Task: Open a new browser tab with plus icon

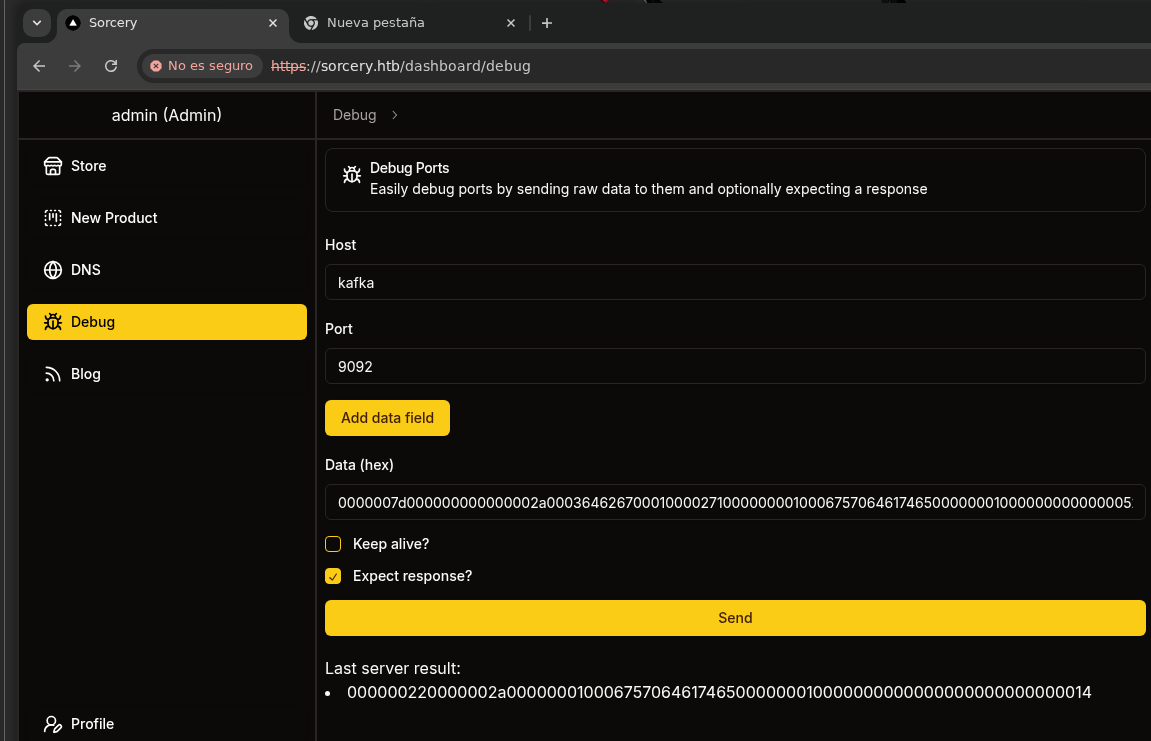Action: (546, 23)
